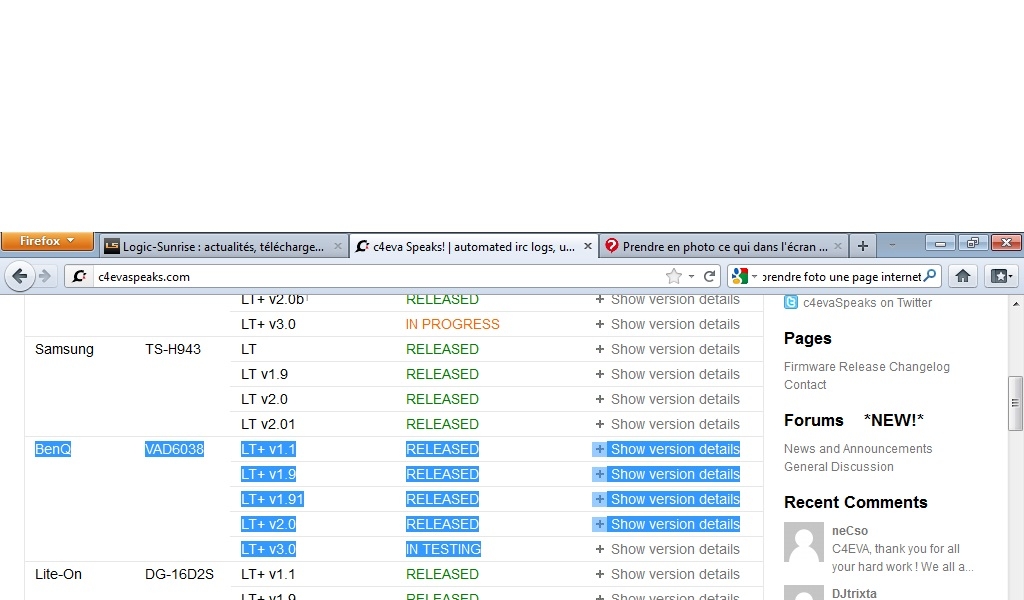The image size is (1024, 600).
Task: Click the "Recent Comments" heading
Action: pyautogui.click(x=856, y=502)
